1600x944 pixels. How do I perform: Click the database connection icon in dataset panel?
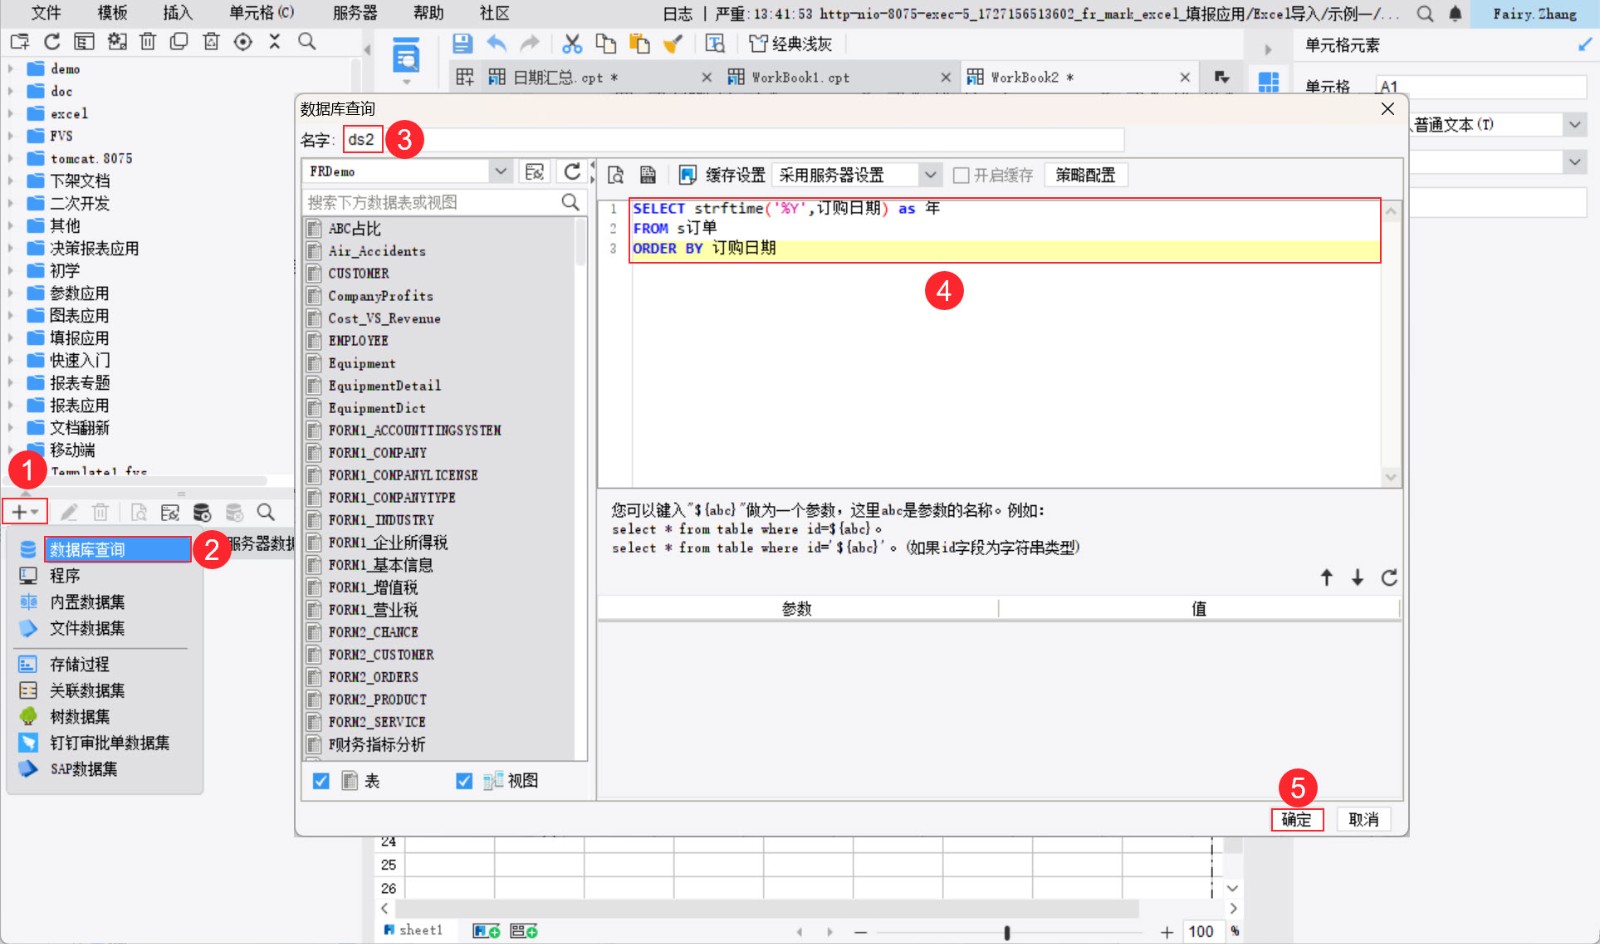point(202,512)
